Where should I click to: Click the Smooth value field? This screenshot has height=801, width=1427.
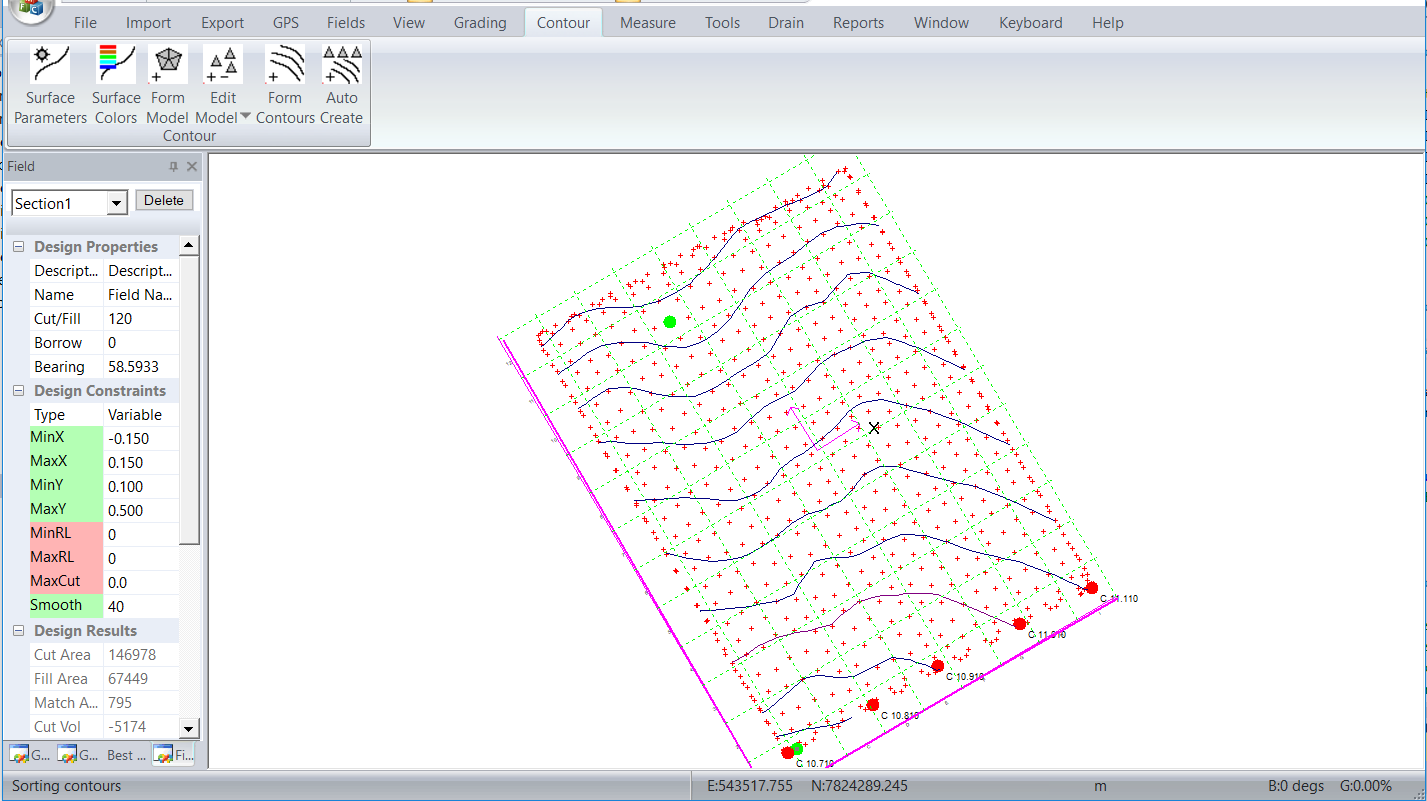click(140, 606)
